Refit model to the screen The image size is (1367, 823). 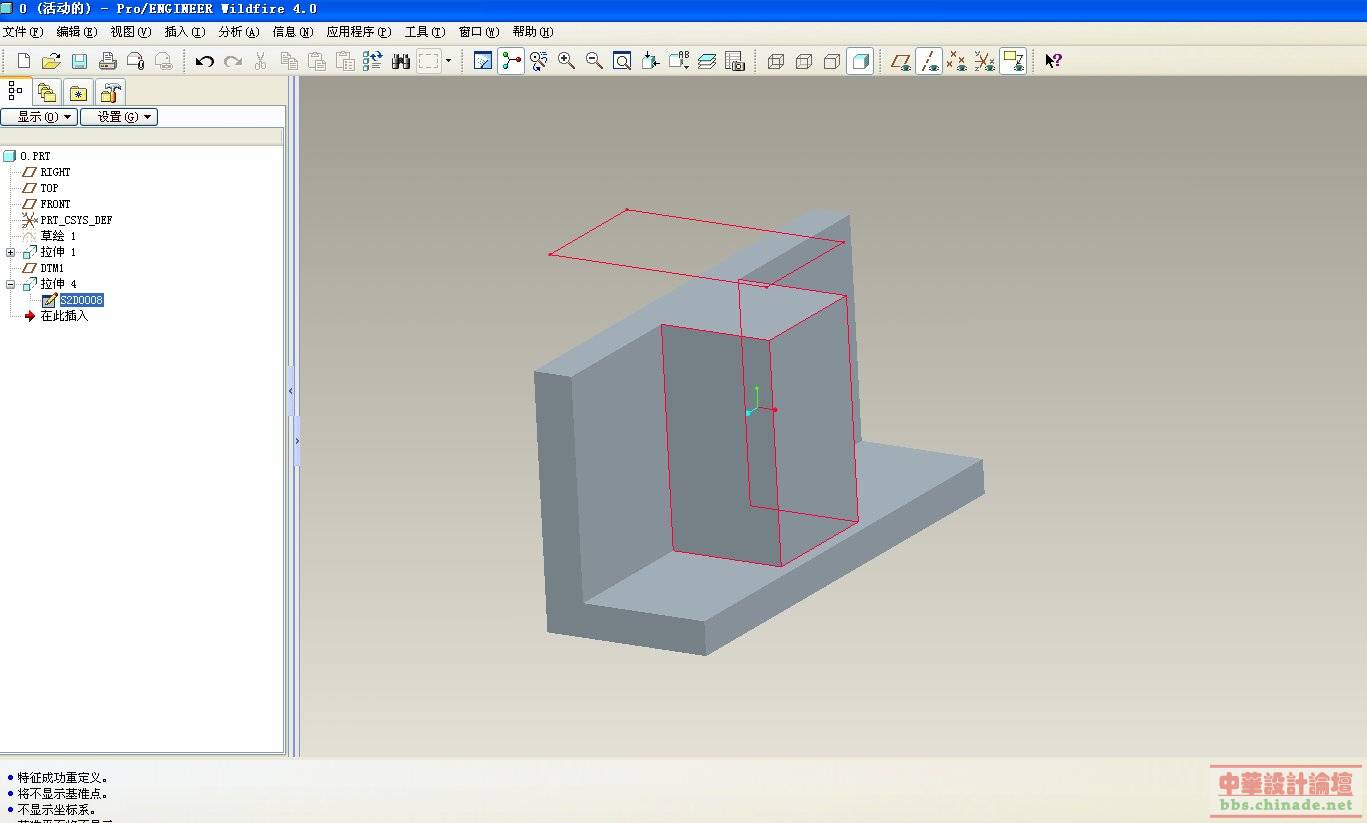click(622, 61)
